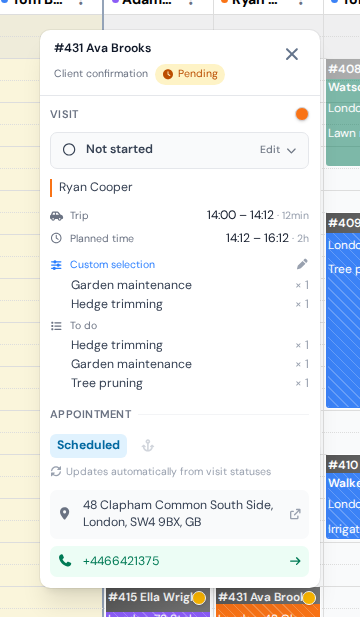Select Tree pruning in To do
Screen dimensions: 360x617
click(107, 383)
